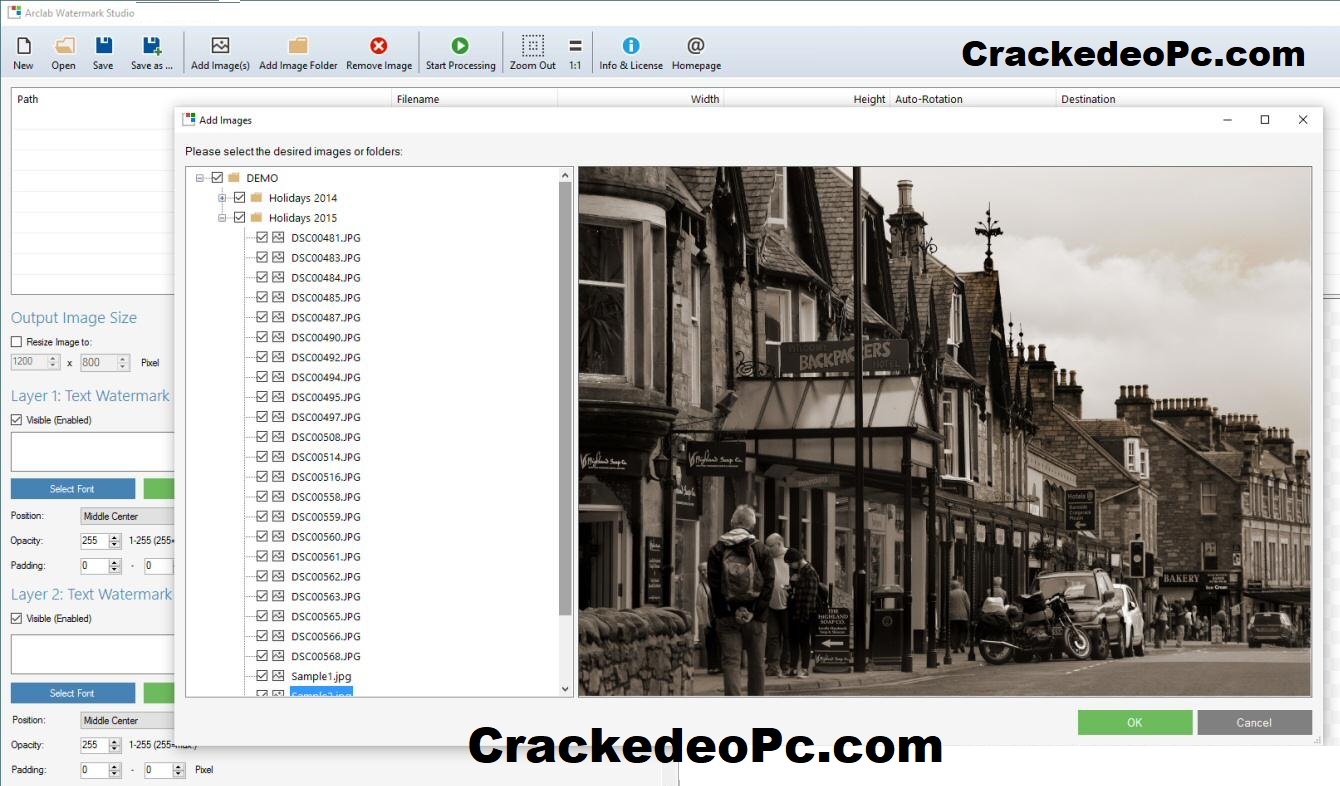Select DSC00565.JPG in the tree
Viewport: 1340px width, 786px height.
(326, 616)
